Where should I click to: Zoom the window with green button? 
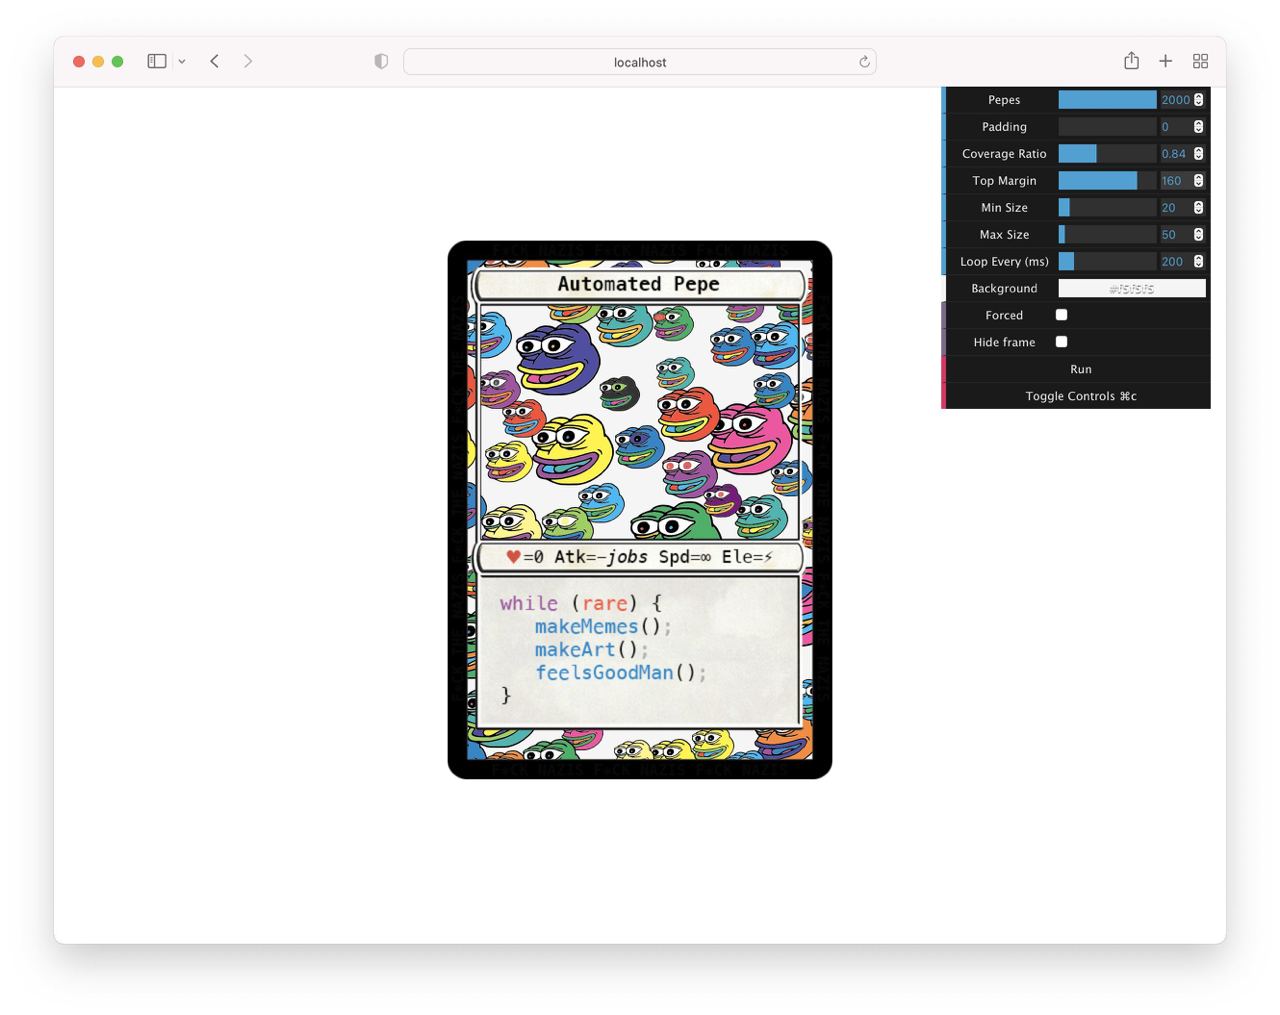(x=117, y=62)
